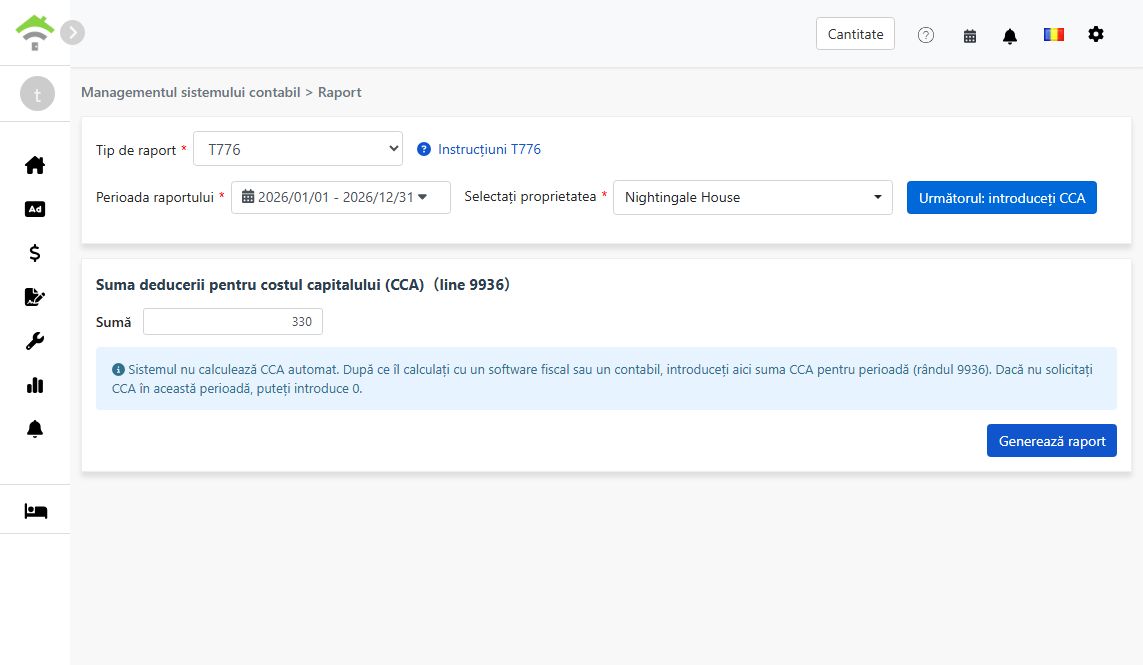Open the document signing sidebar icon
The height and width of the screenshot is (665, 1143).
point(35,297)
